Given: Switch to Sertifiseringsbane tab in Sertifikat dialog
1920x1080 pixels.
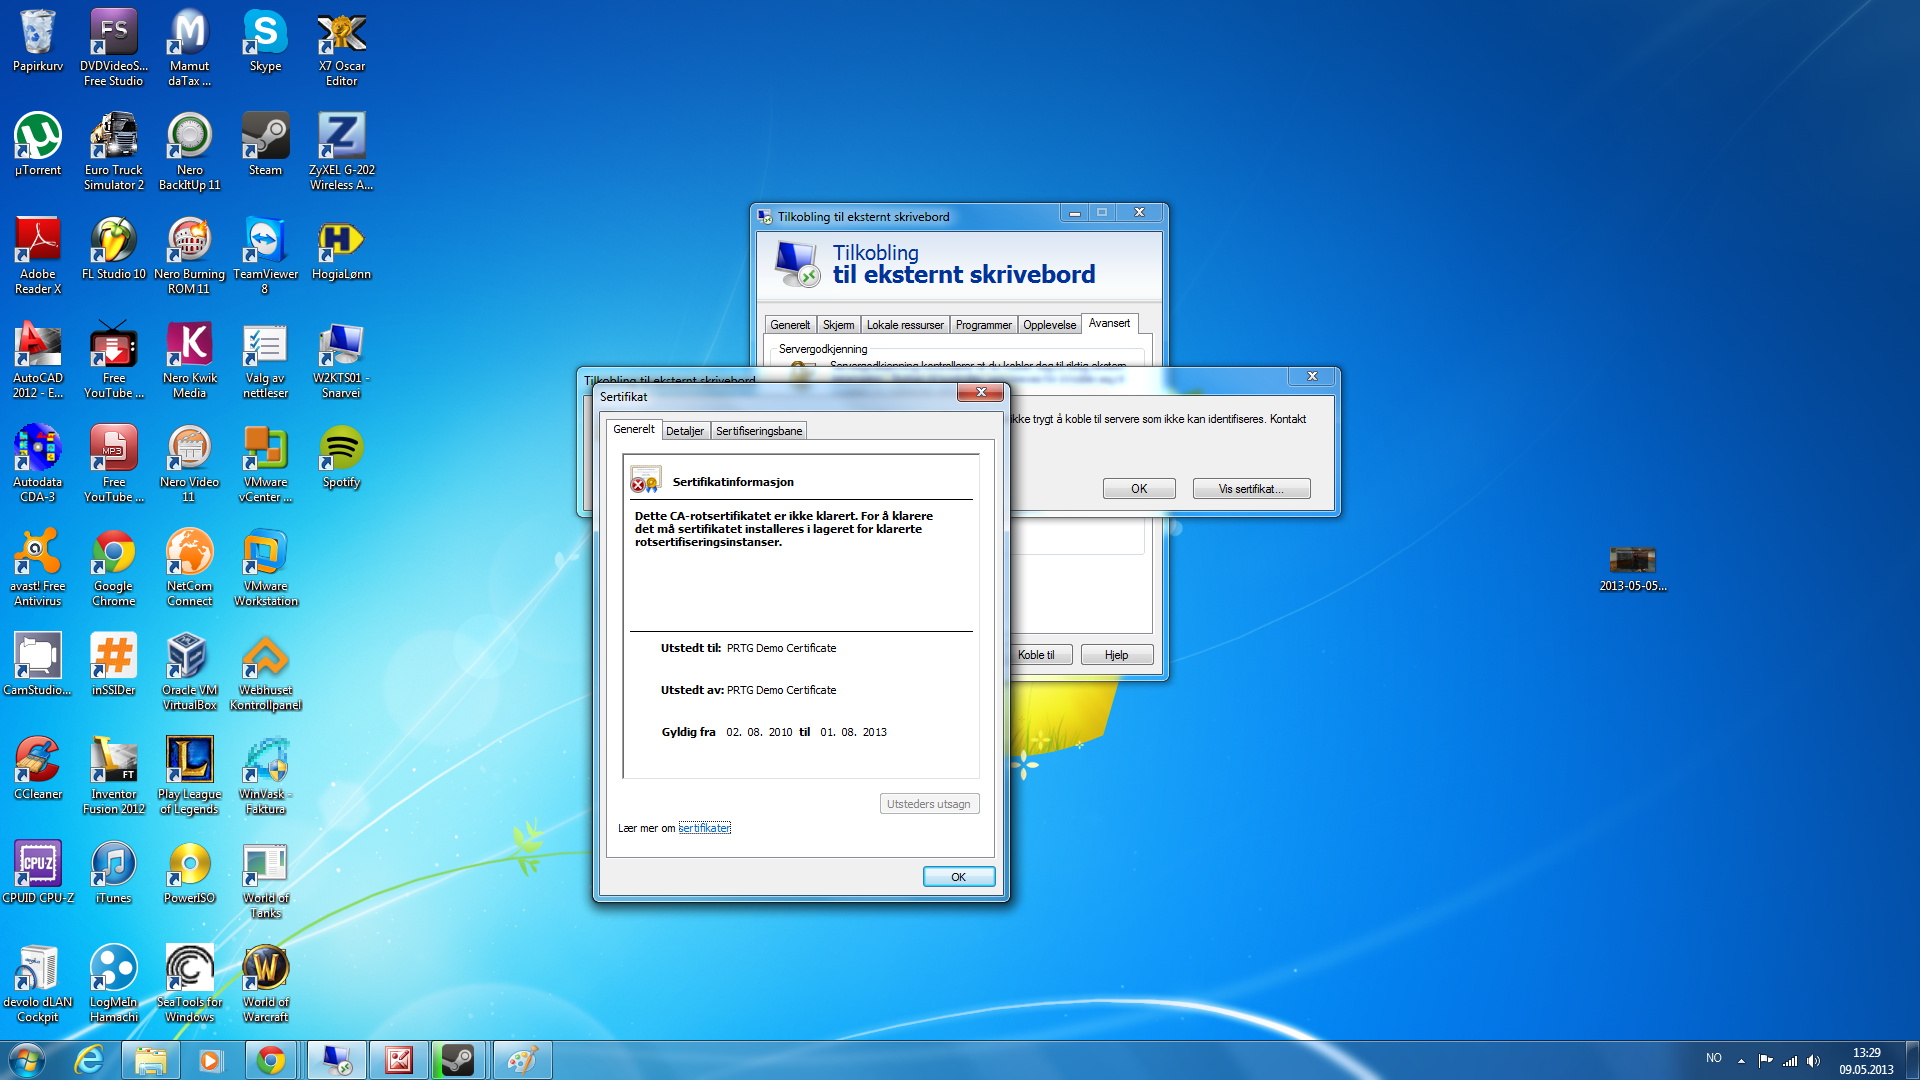Looking at the screenshot, I should click(759, 431).
